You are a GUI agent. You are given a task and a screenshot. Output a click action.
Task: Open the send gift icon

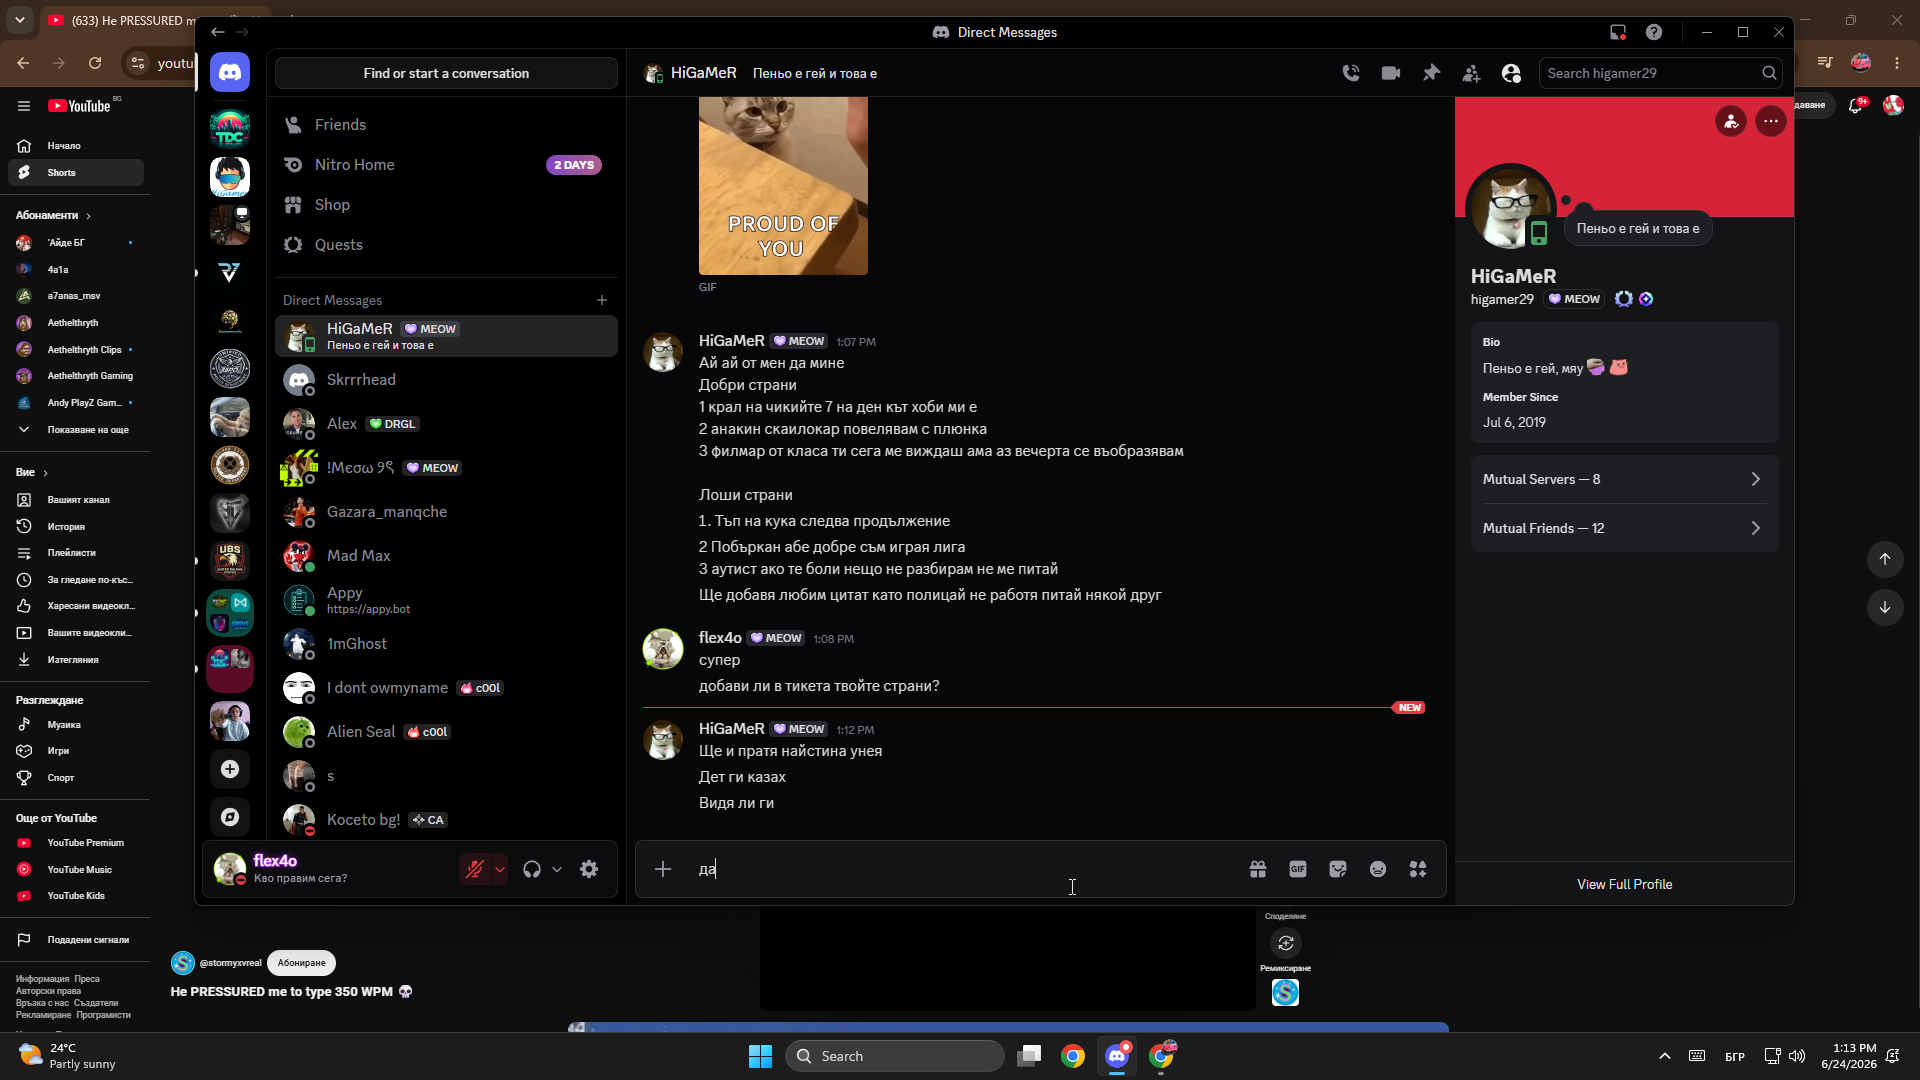tap(1258, 869)
